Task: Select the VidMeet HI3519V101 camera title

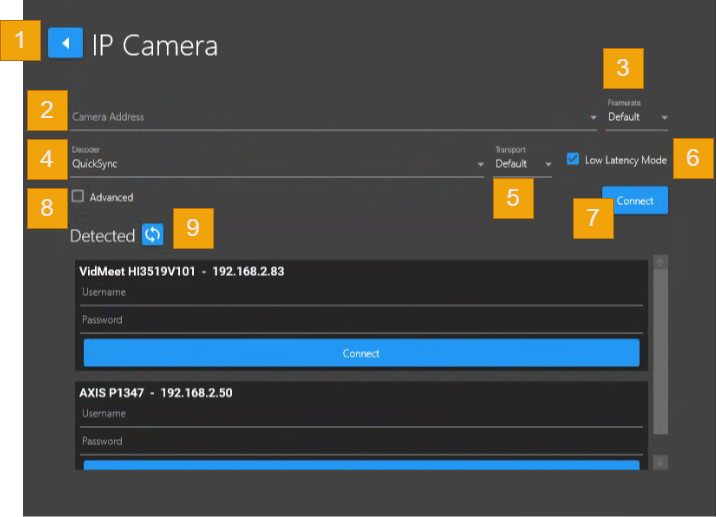Action: tap(182, 272)
